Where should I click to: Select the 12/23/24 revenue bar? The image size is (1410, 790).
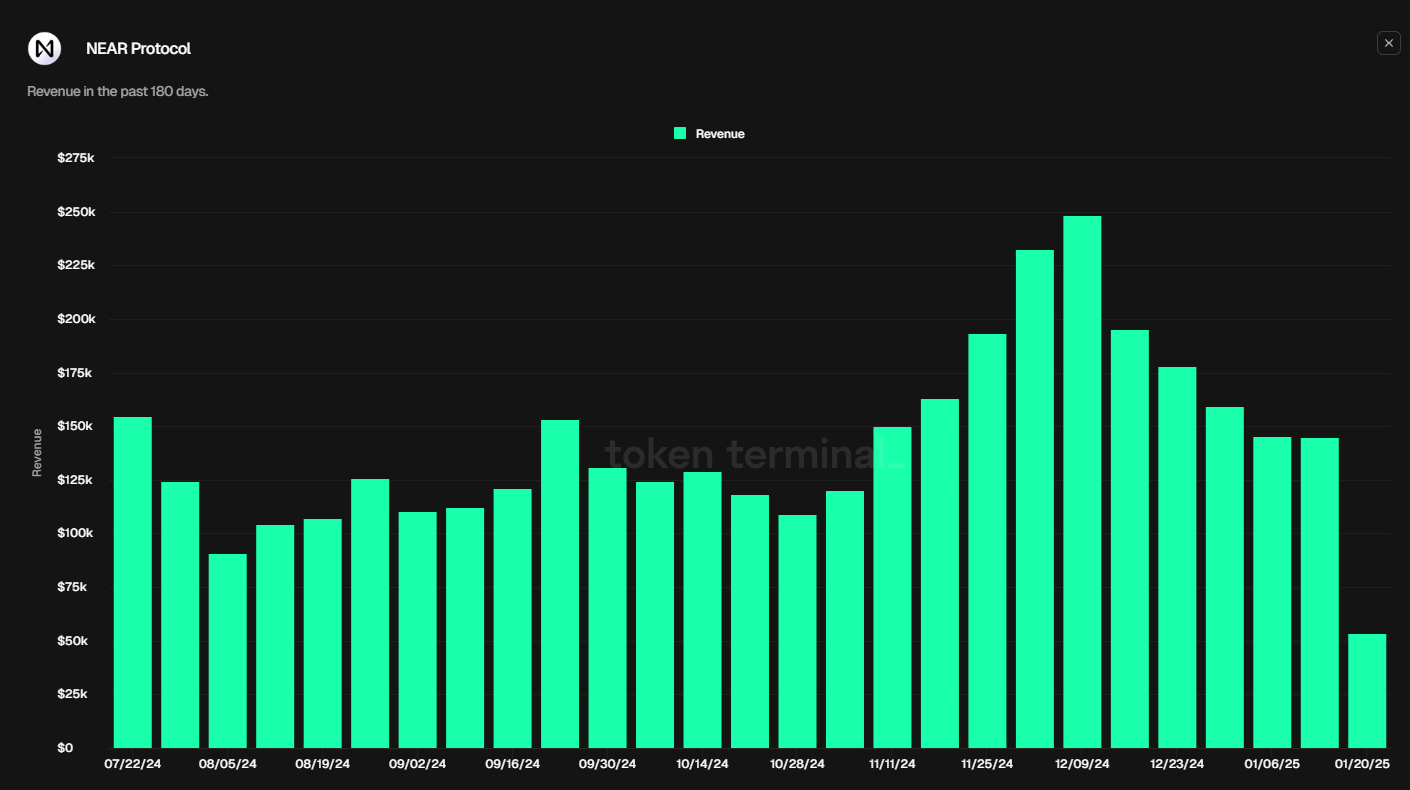(x=1178, y=557)
